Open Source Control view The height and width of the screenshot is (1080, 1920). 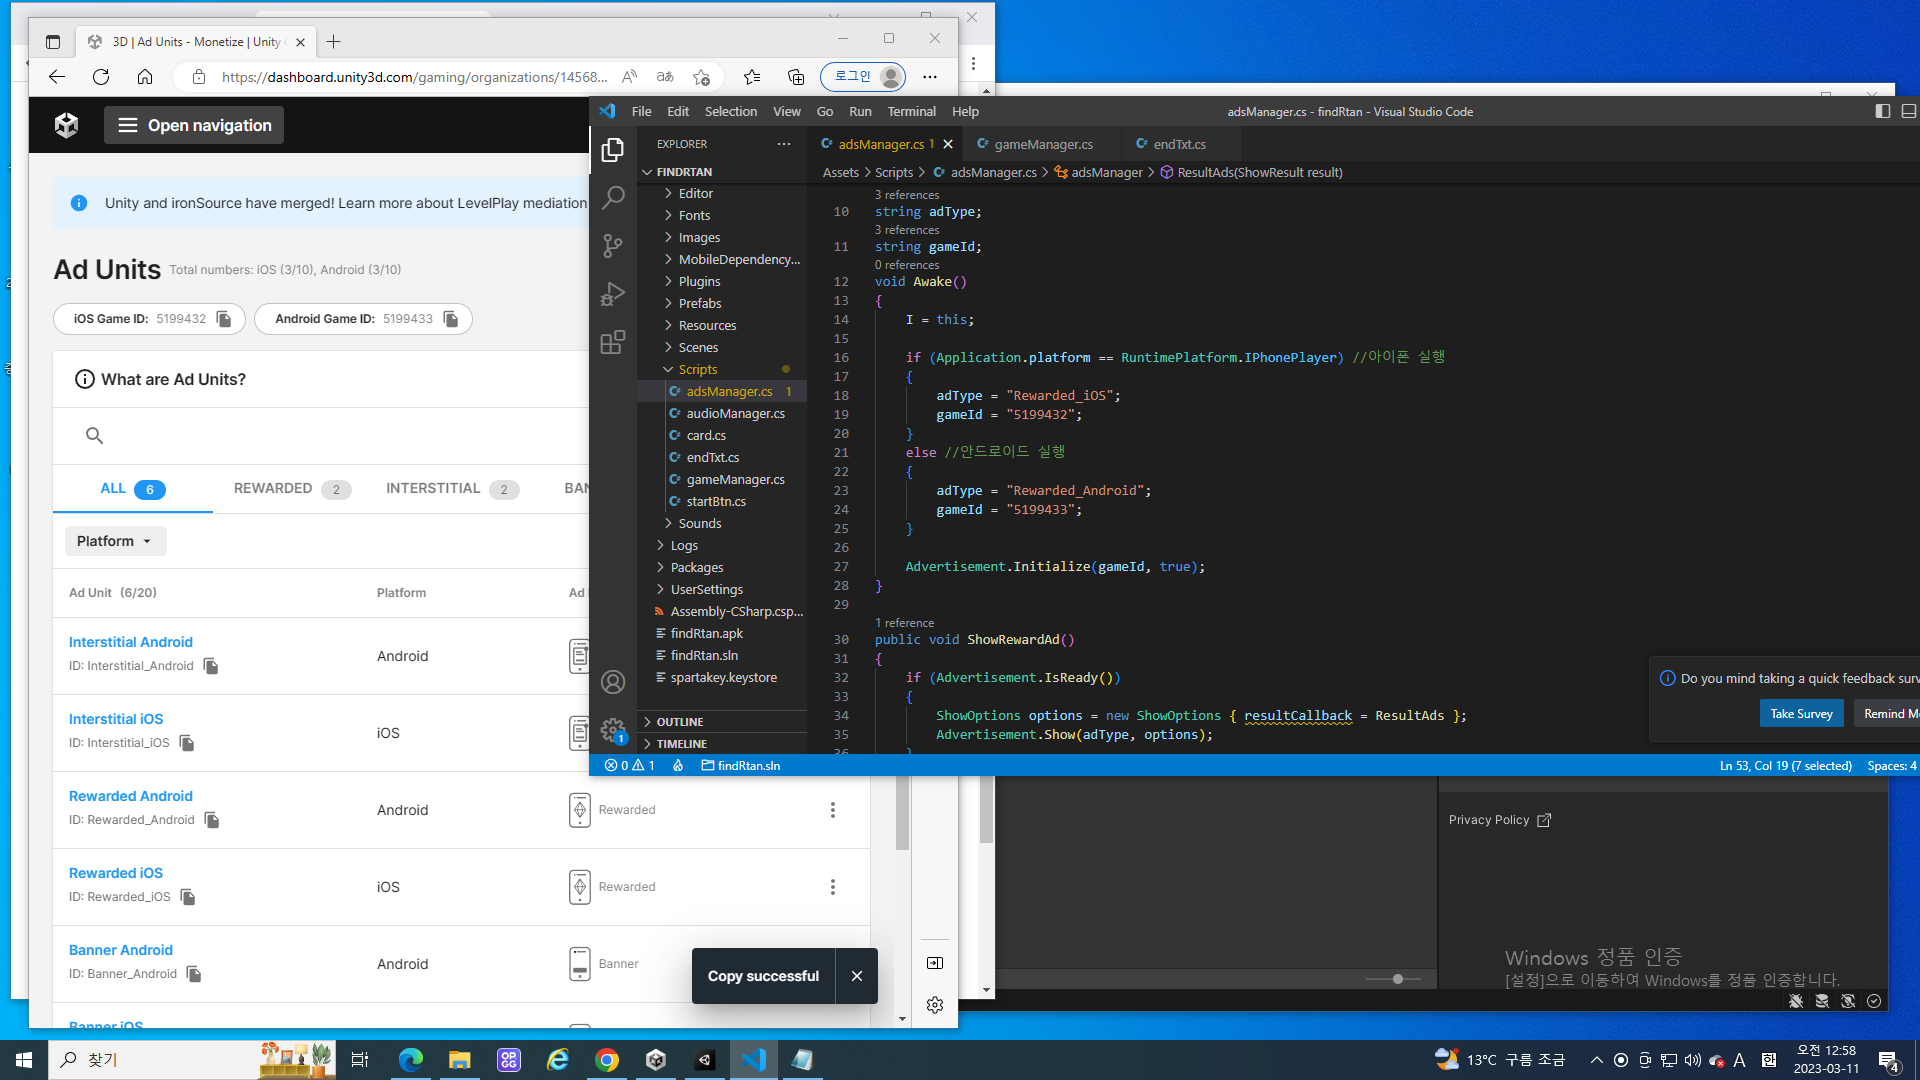point(613,246)
